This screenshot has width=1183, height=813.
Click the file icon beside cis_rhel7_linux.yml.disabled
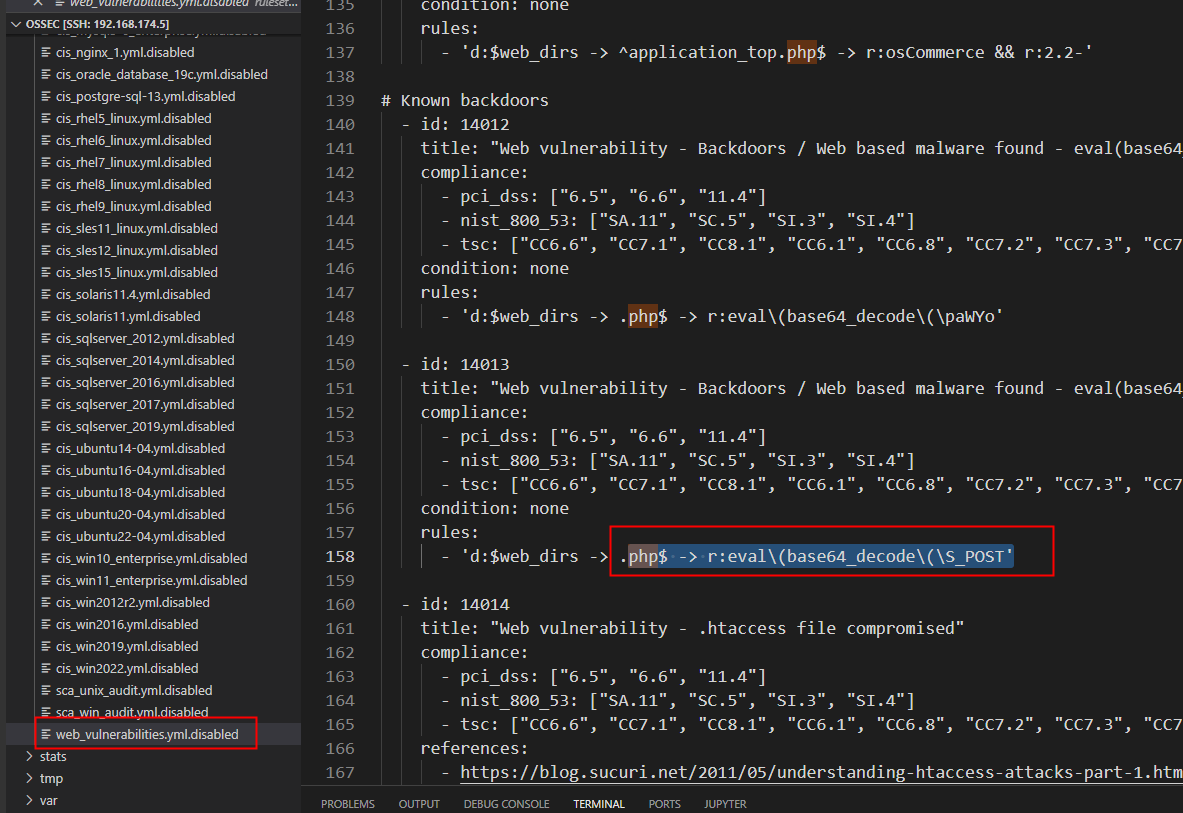[46, 162]
